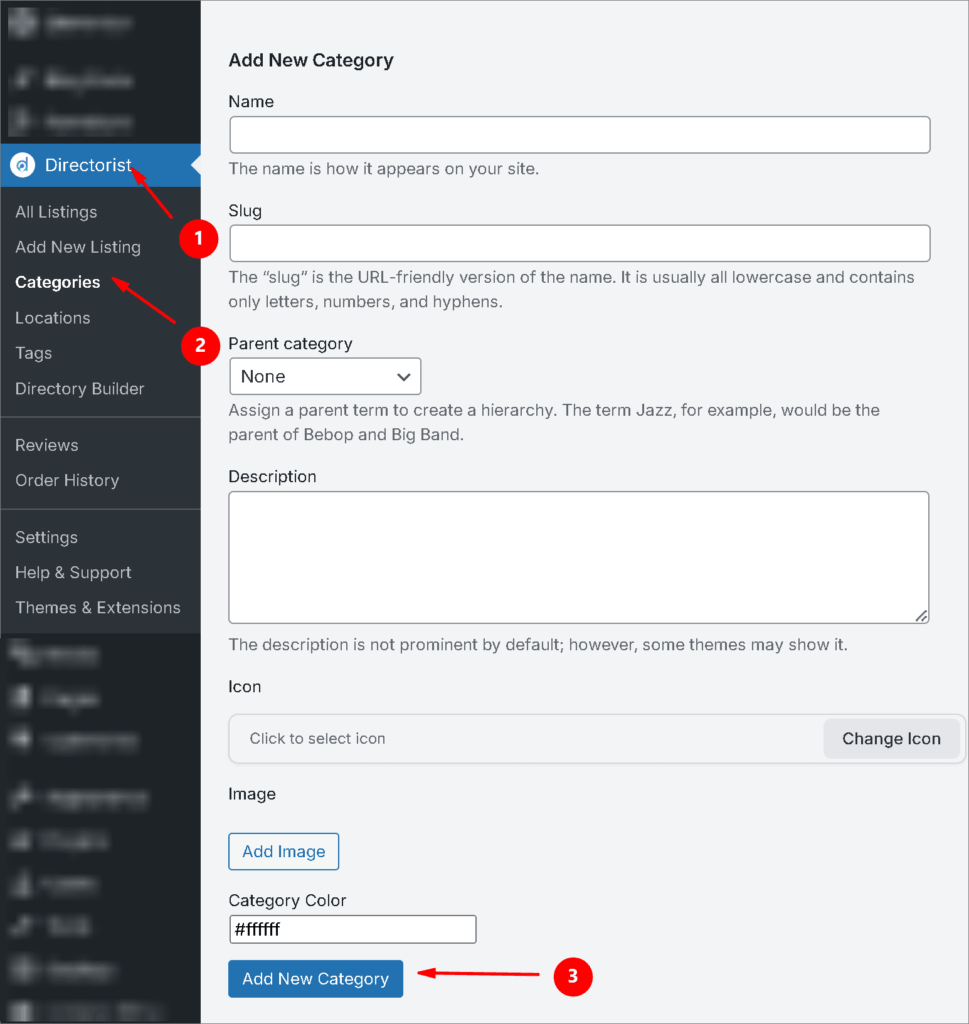Click into the category Name field
Viewport: 969px width, 1024px height.
pos(579,135)
